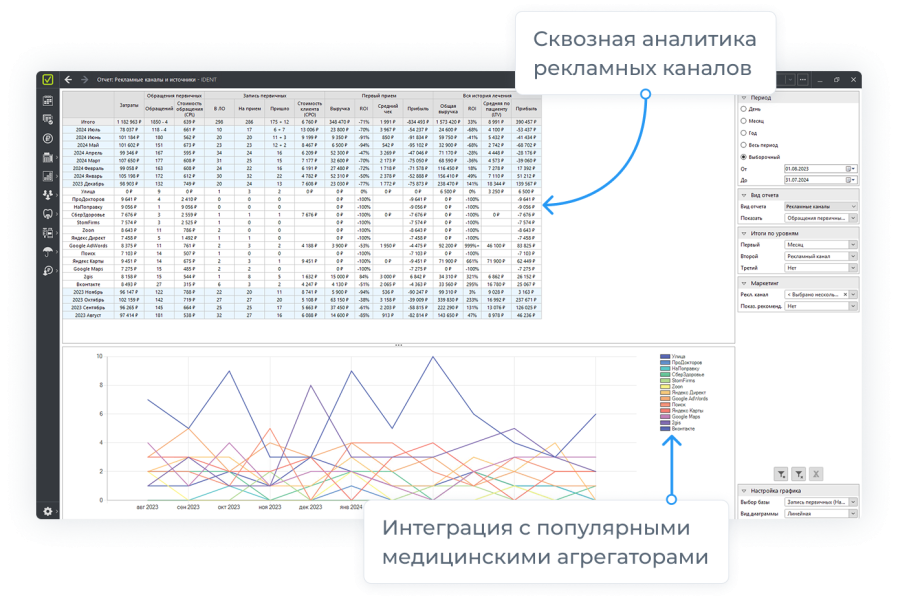Open the tooth sidebar icon
Screen dimensions: 898x600
[x=48, y=214]
